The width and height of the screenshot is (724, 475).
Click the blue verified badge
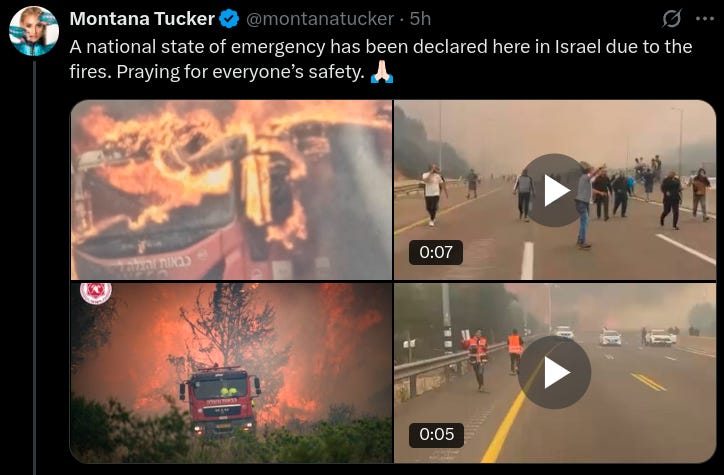229,19
